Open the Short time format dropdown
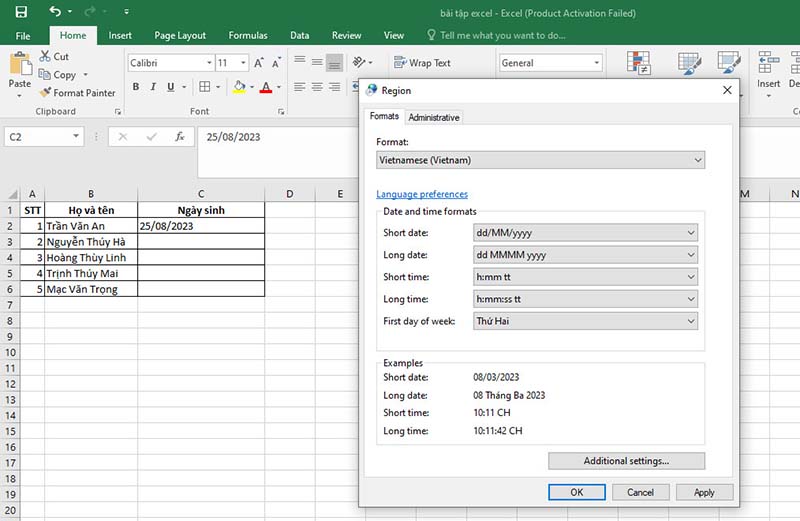Screen dimensions: 800x521 585,277
